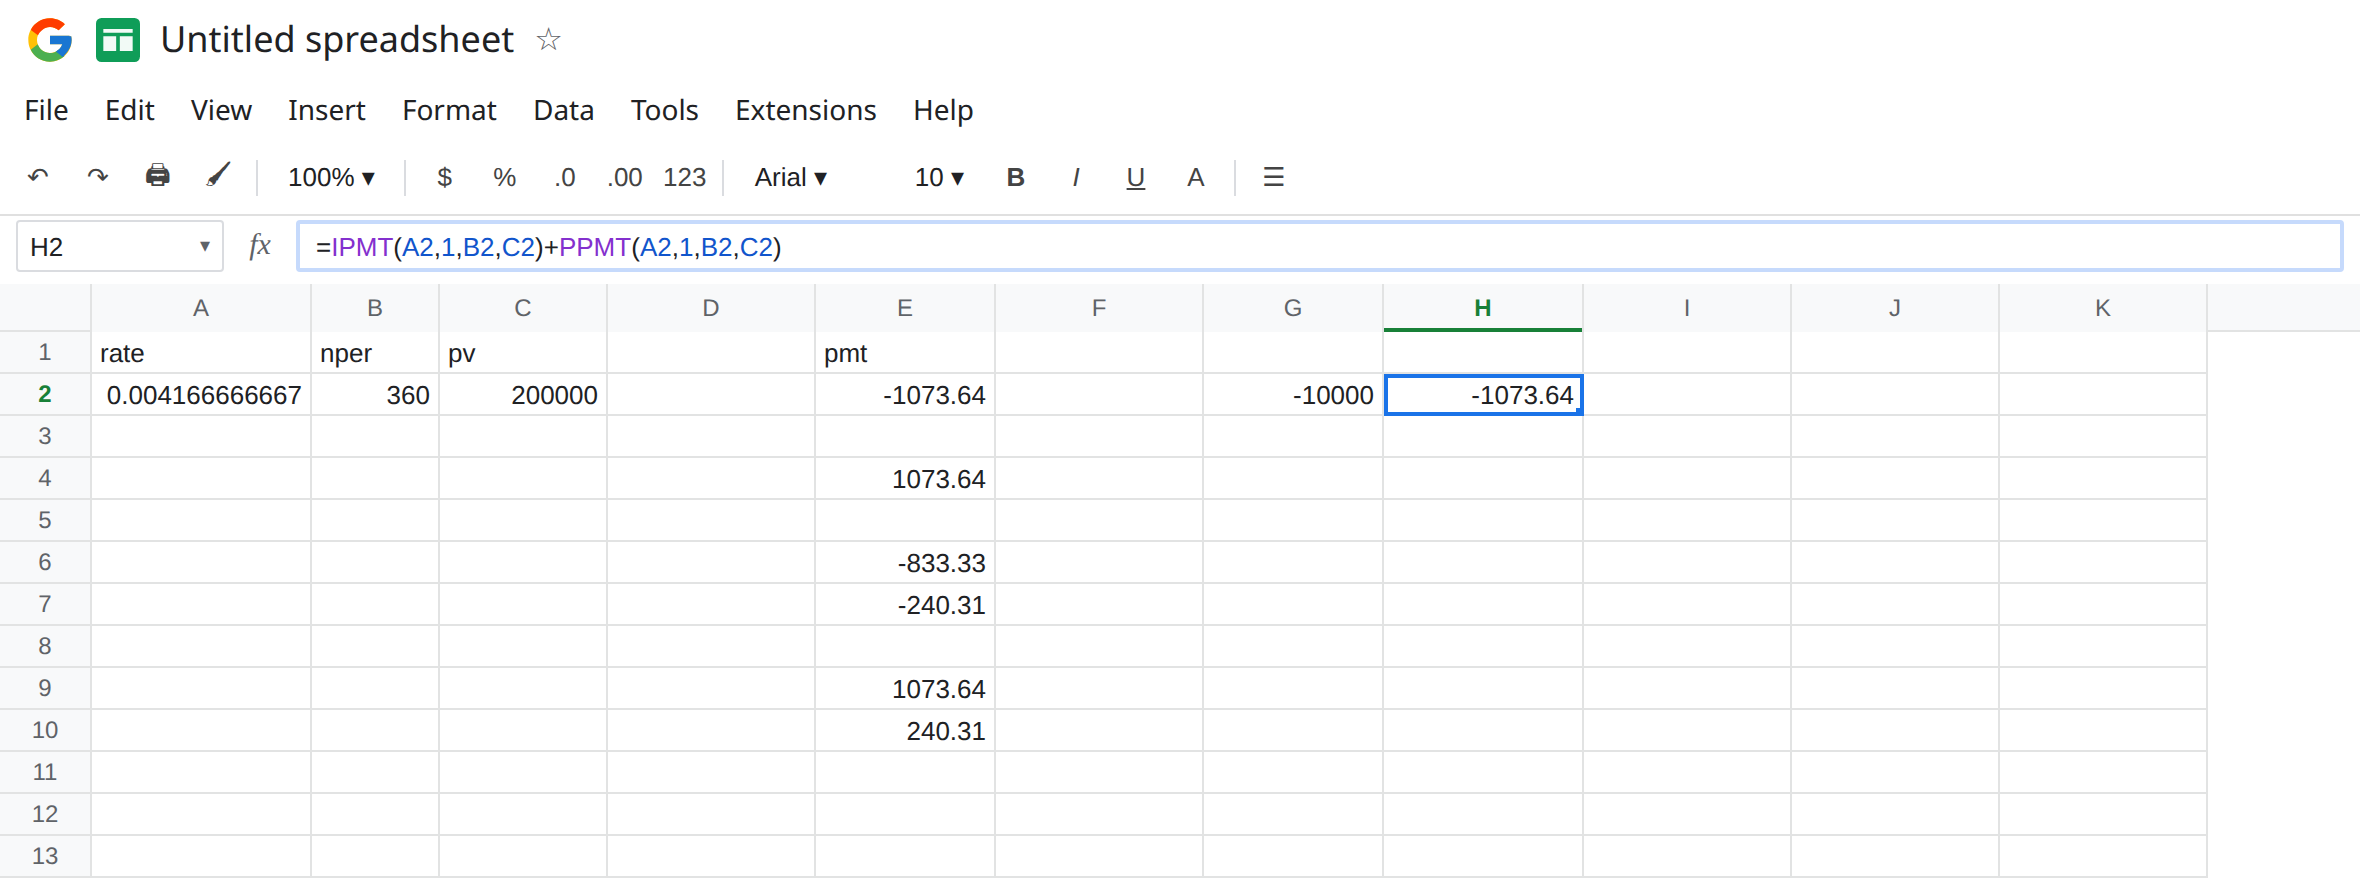The height and width of the screenshot is (890, 2360).
Task: Select cell with value -240.31
Action: click(905, 605)
